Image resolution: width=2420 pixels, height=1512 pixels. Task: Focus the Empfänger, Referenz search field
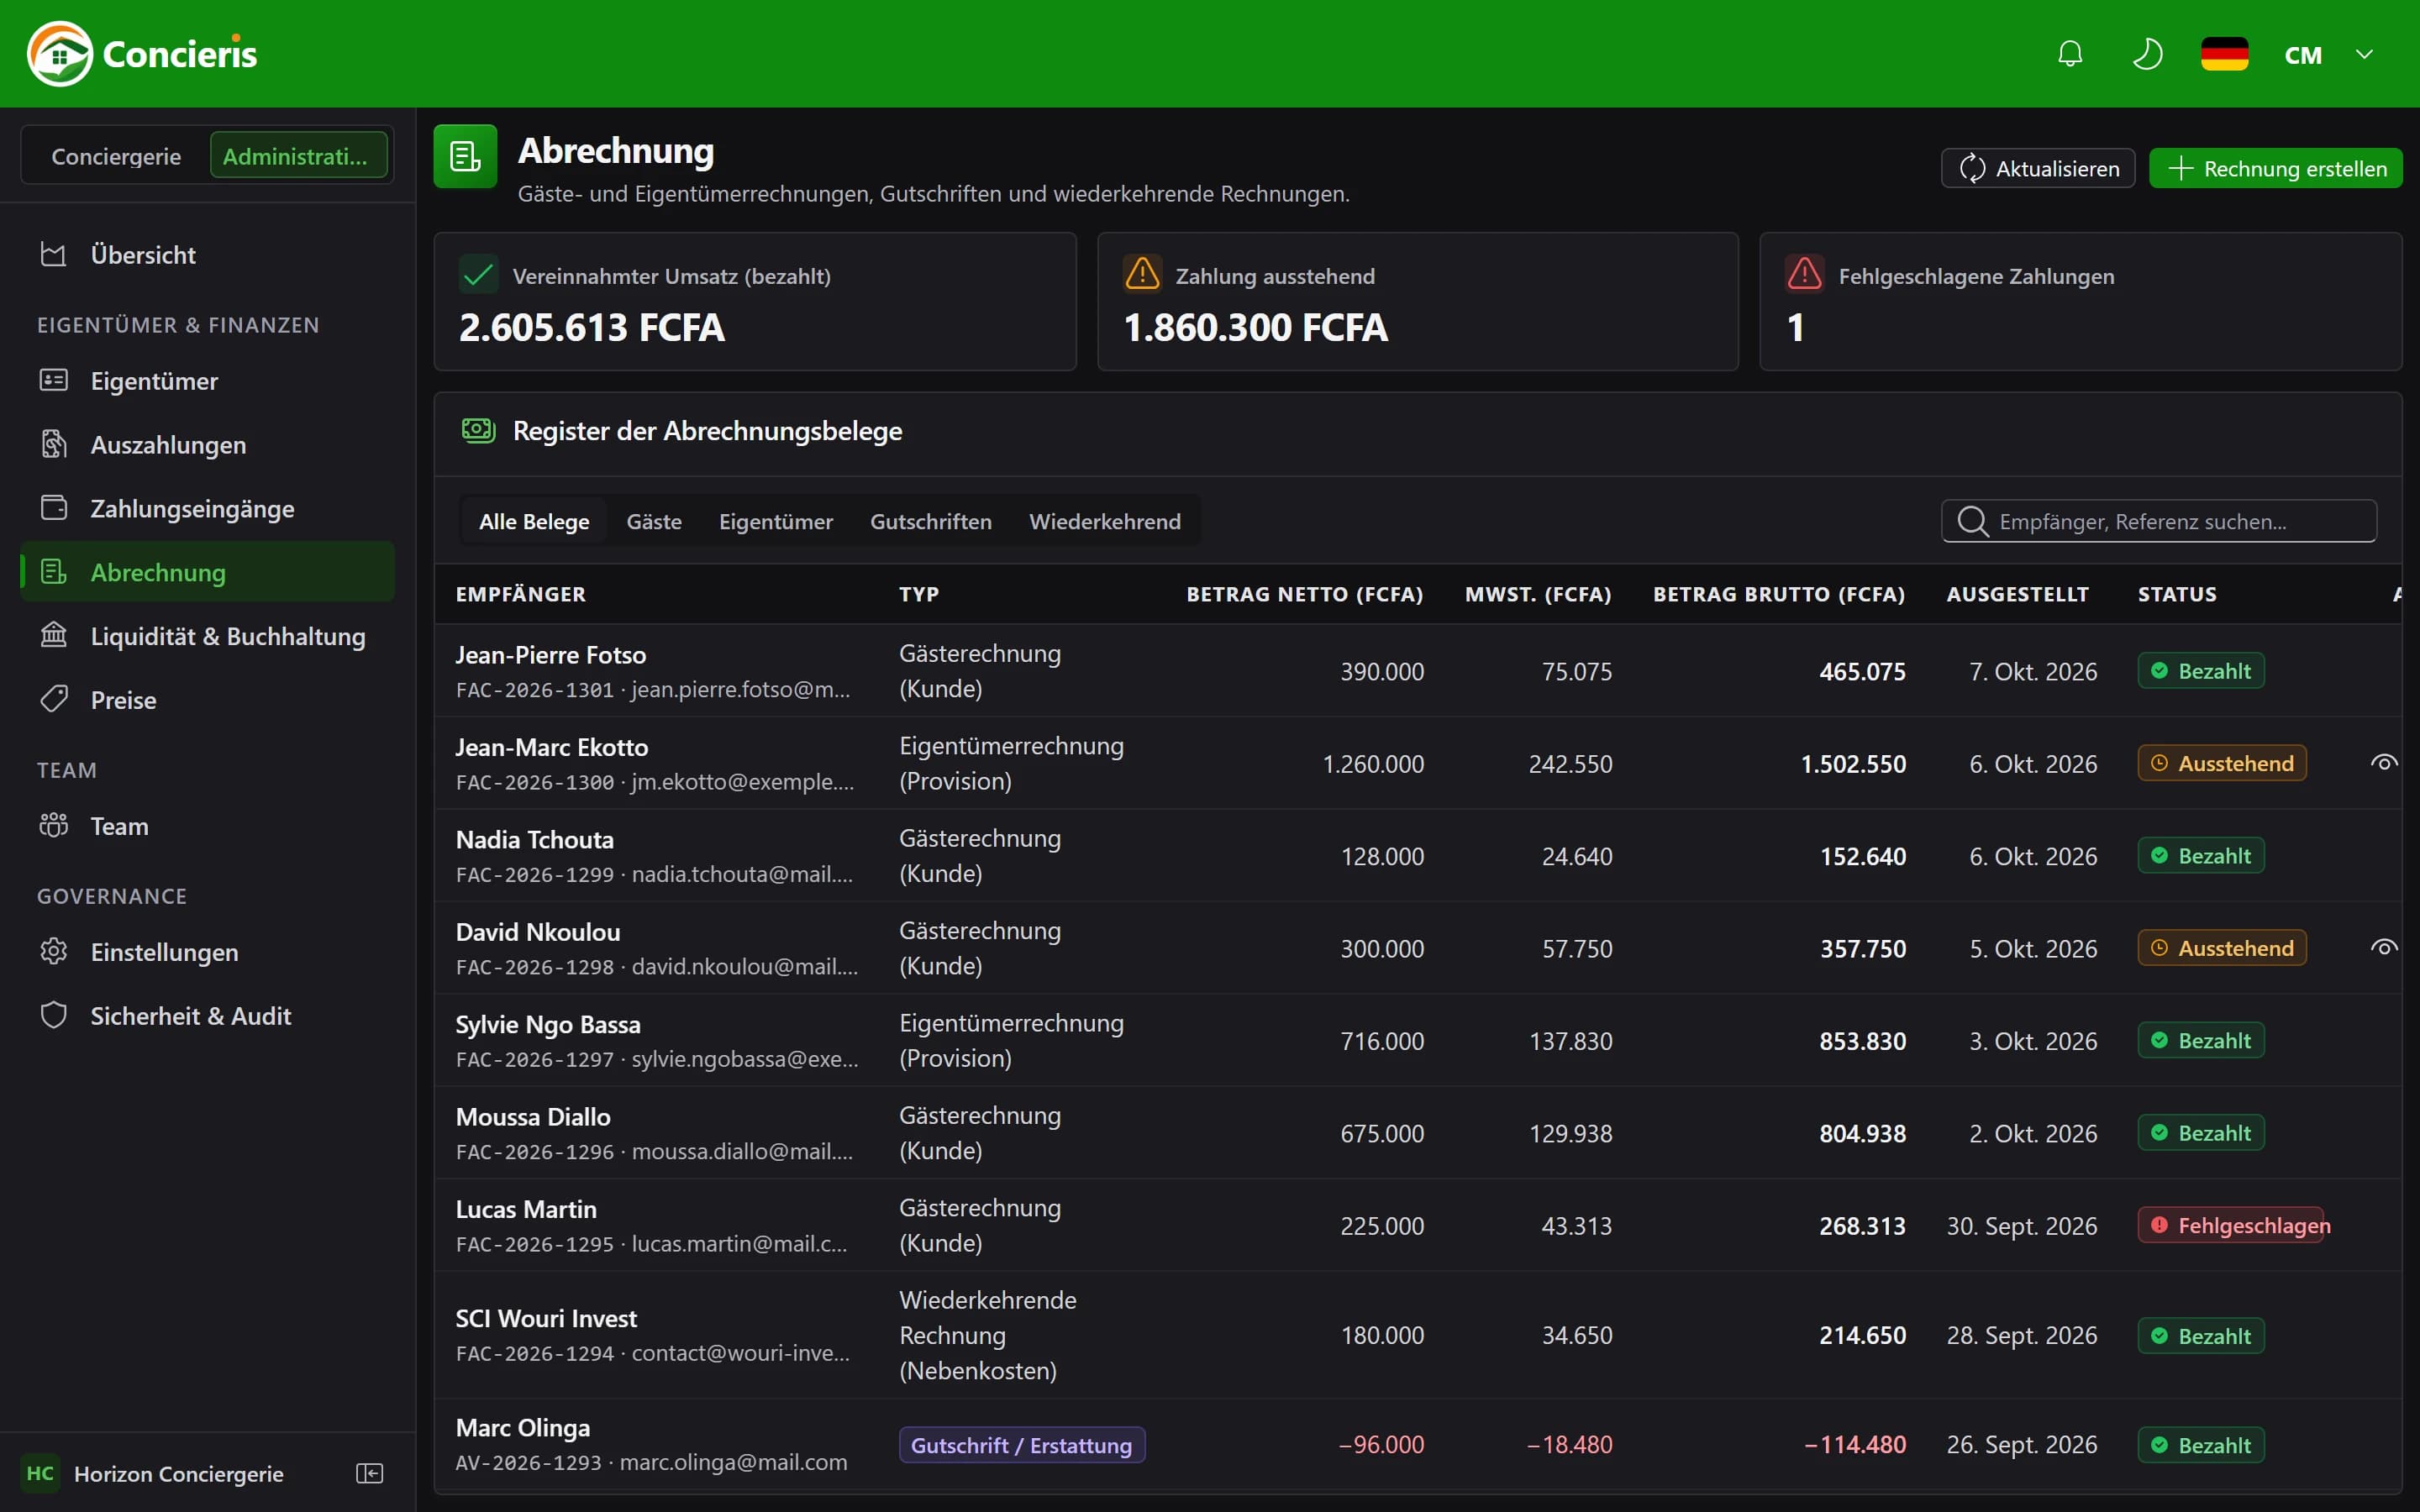[2159, 521]
